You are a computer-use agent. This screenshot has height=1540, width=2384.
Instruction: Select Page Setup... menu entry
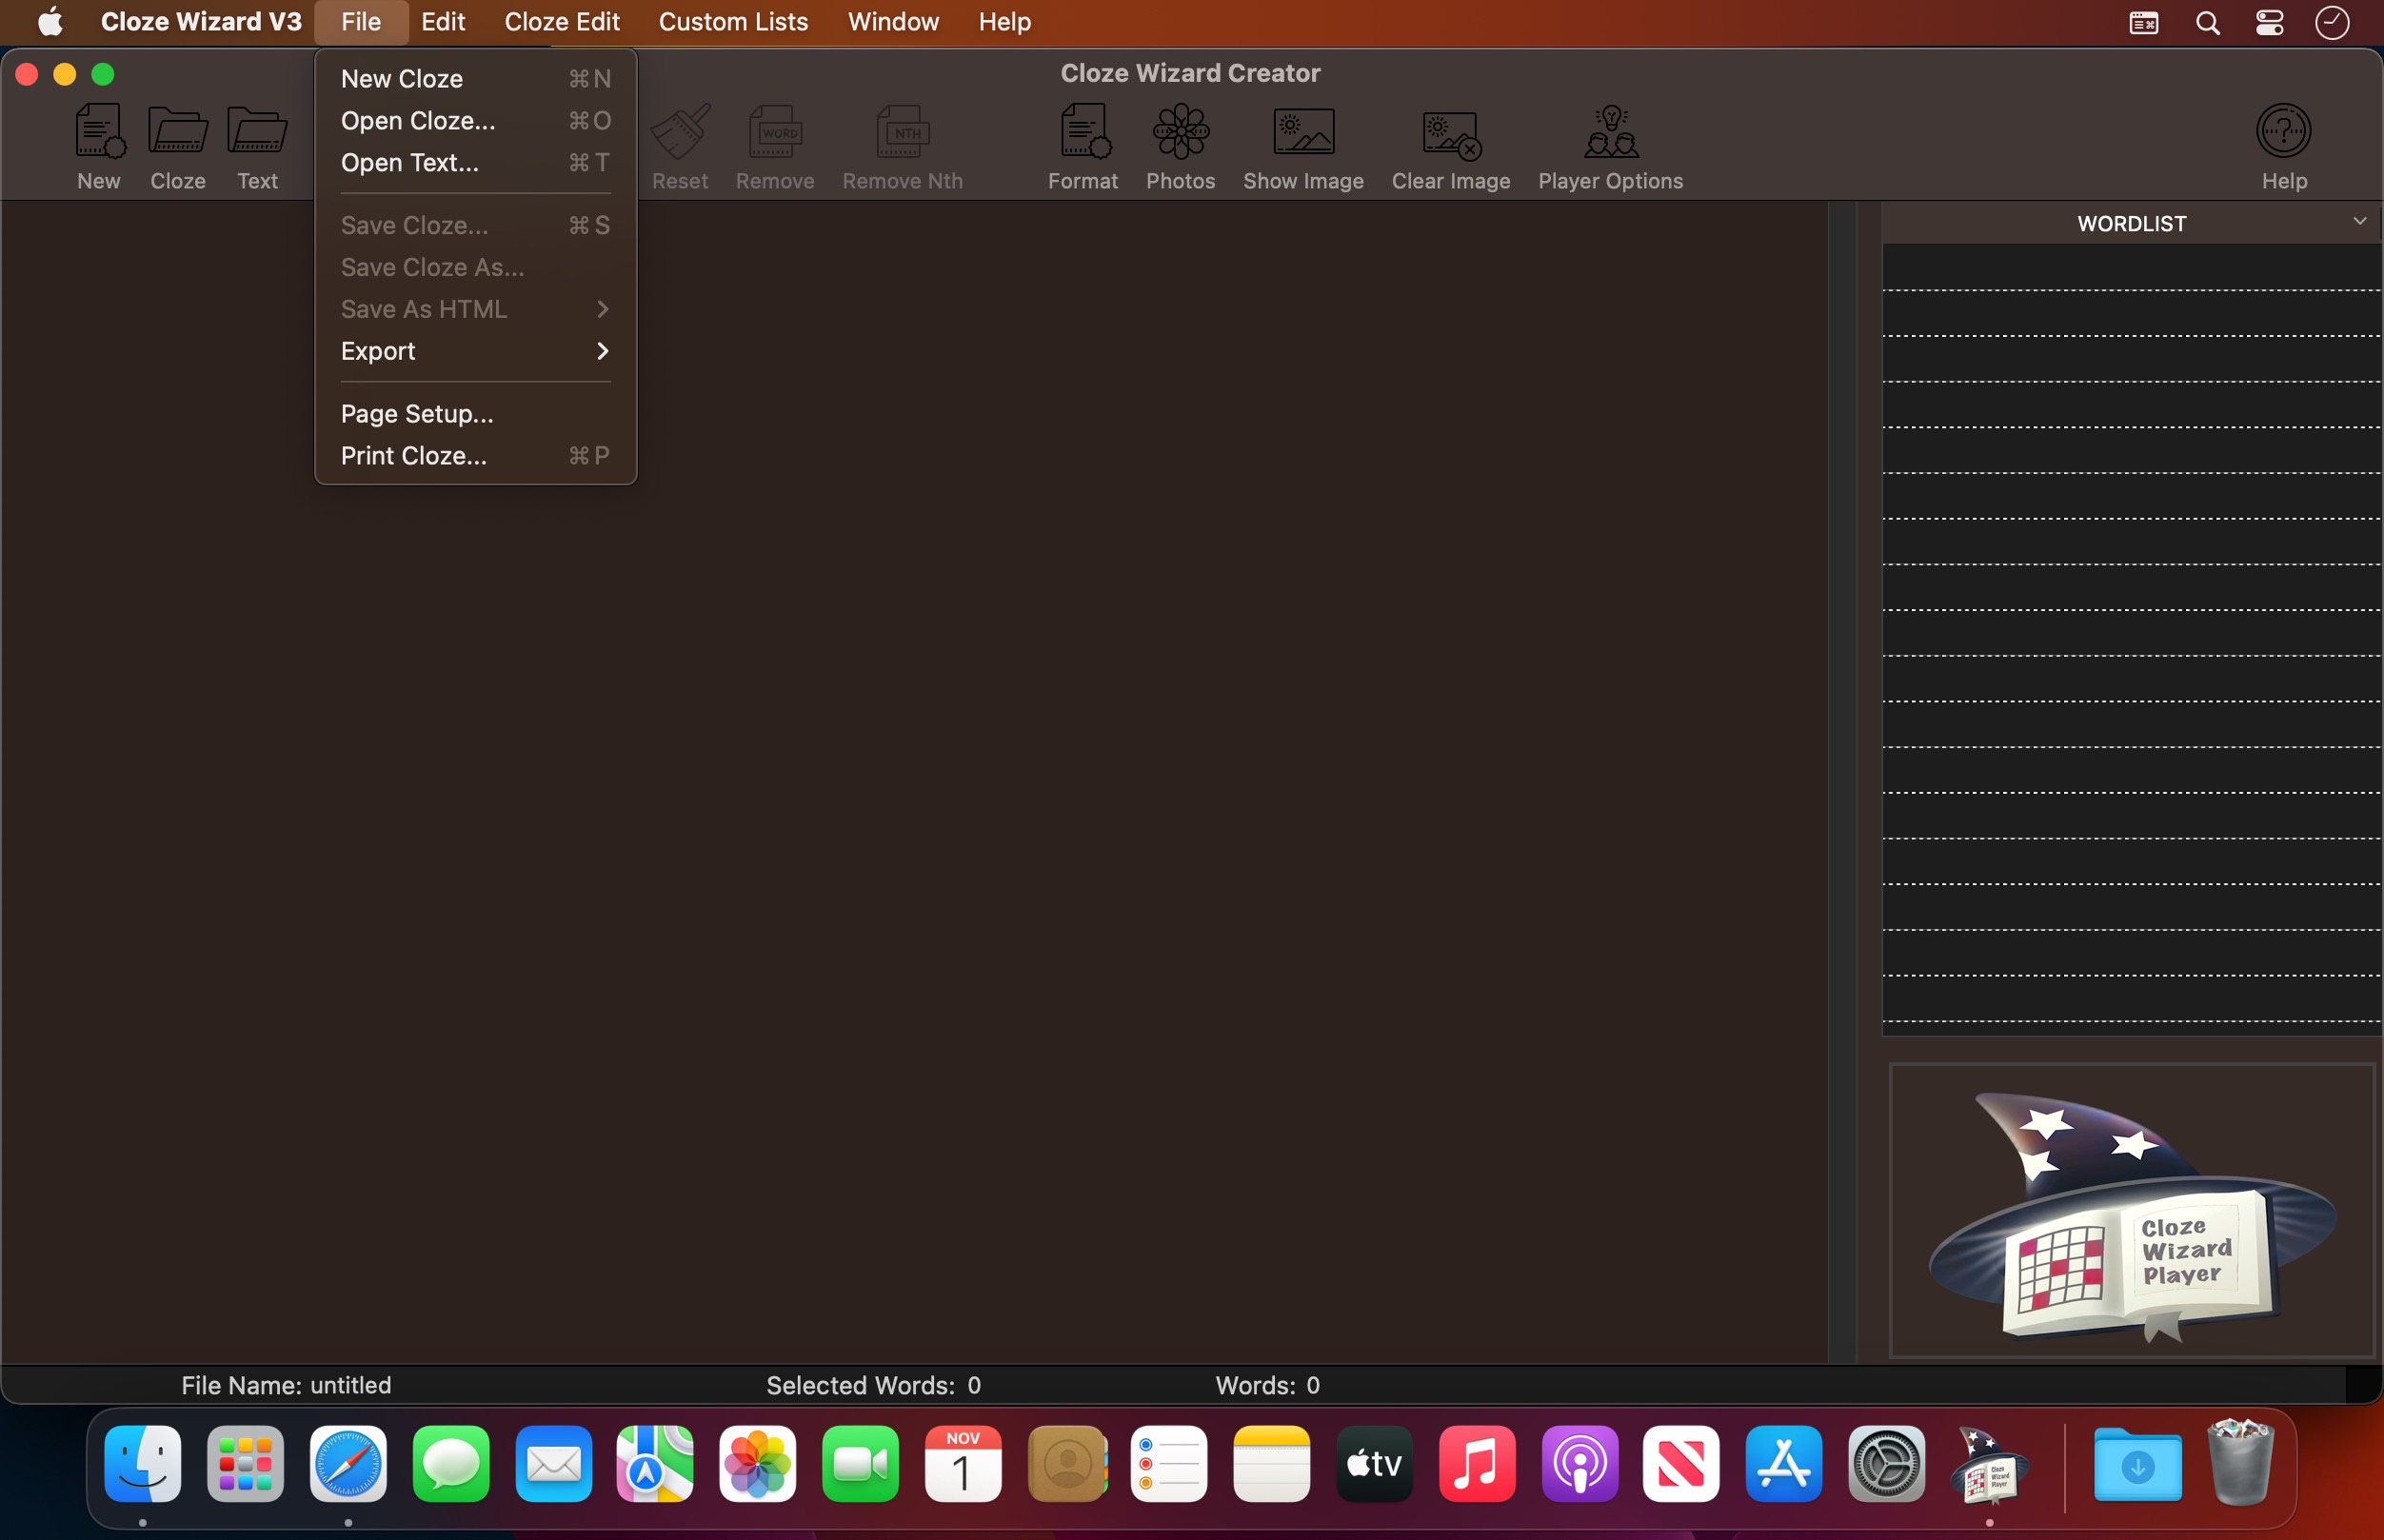coord(416,414)
